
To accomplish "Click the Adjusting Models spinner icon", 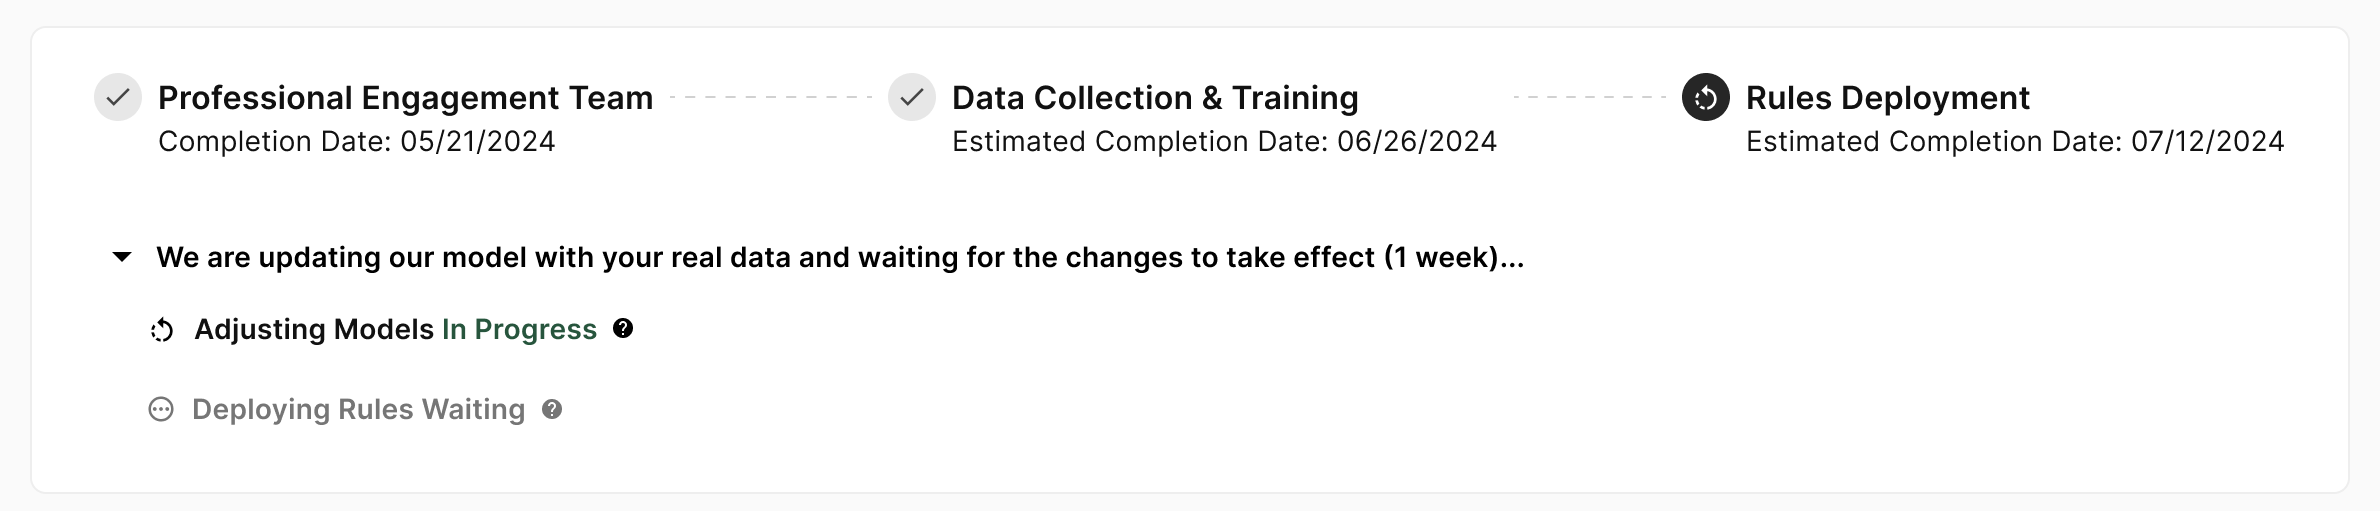I will (x=162, y=330).
